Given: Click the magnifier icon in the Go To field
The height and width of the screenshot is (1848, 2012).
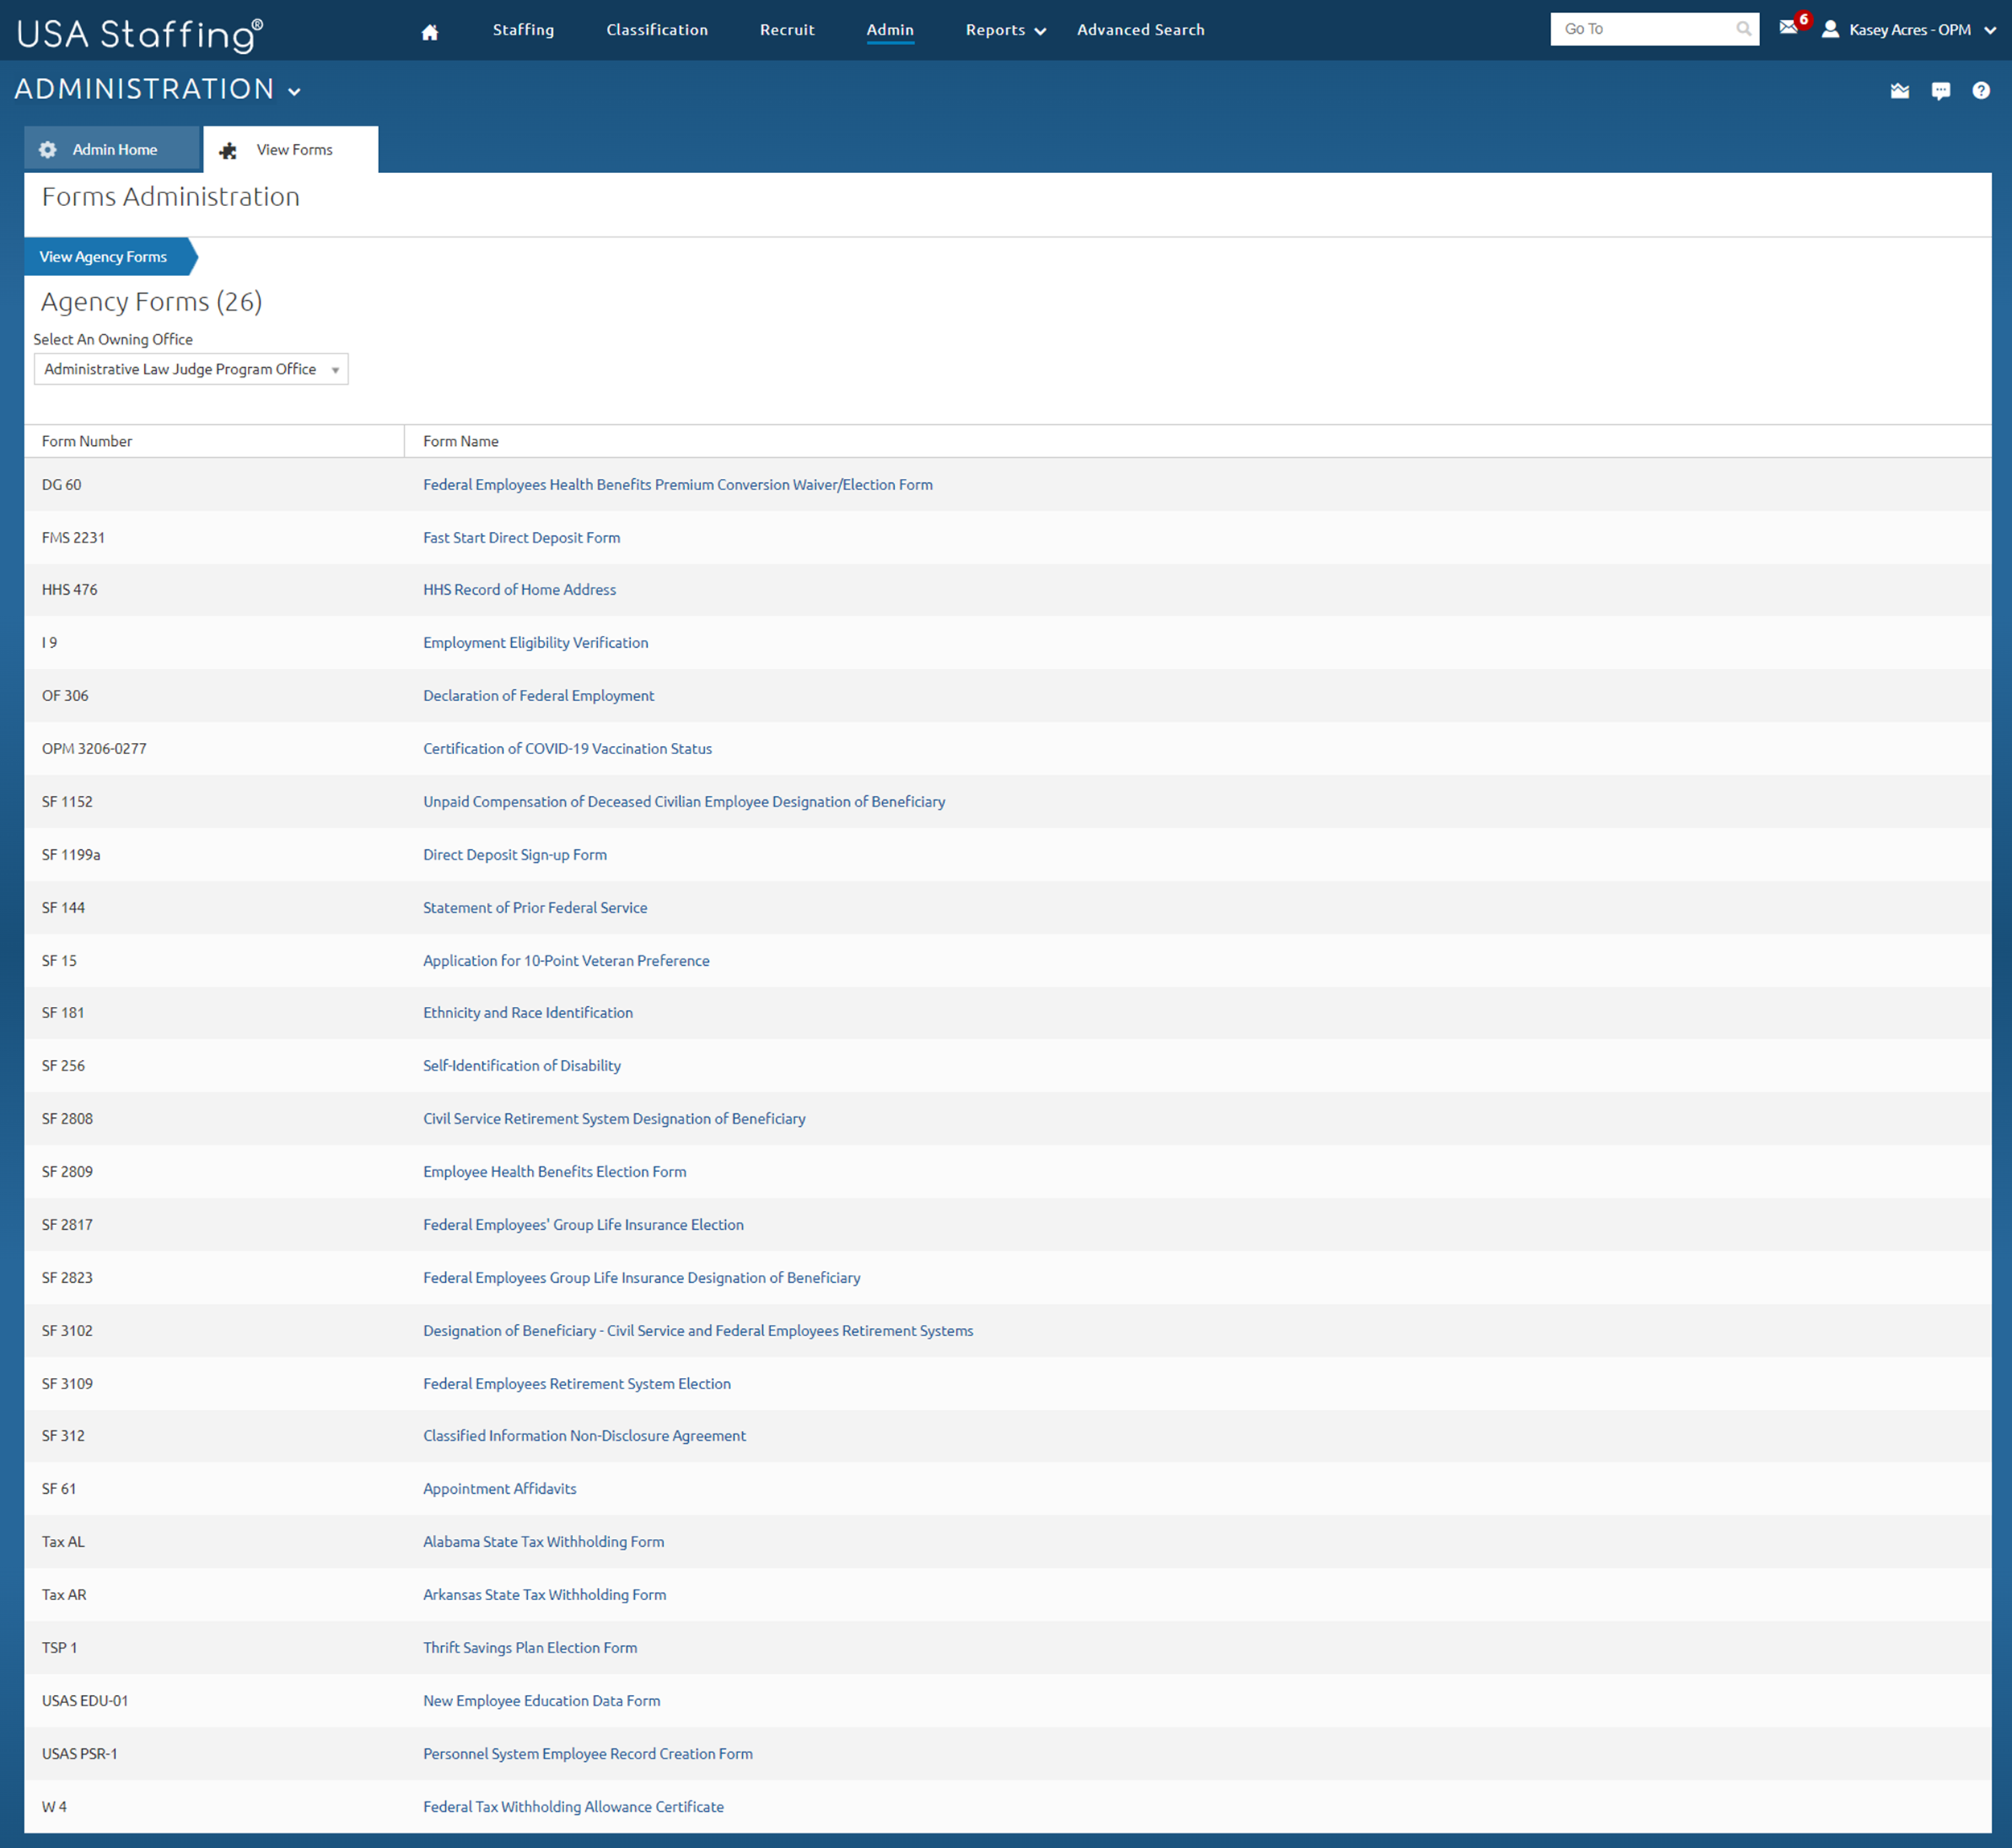Looking at the screenshot, I should point(1744,28).
